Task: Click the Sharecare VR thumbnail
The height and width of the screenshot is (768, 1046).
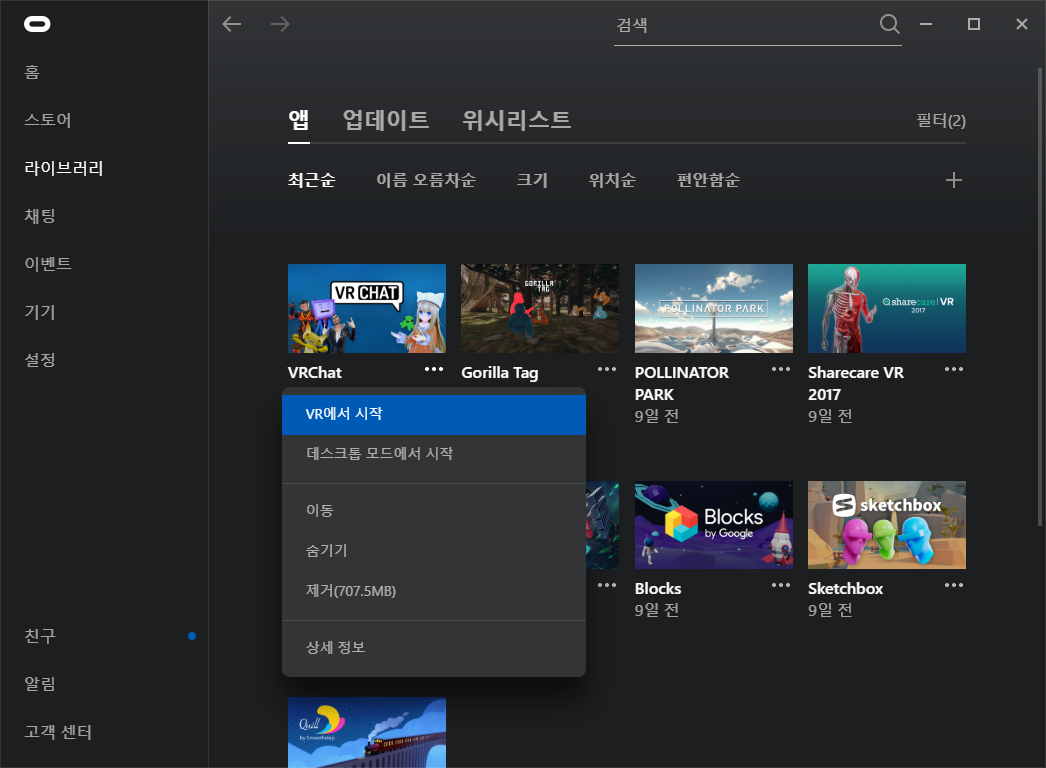Action: tap(887, 308)
